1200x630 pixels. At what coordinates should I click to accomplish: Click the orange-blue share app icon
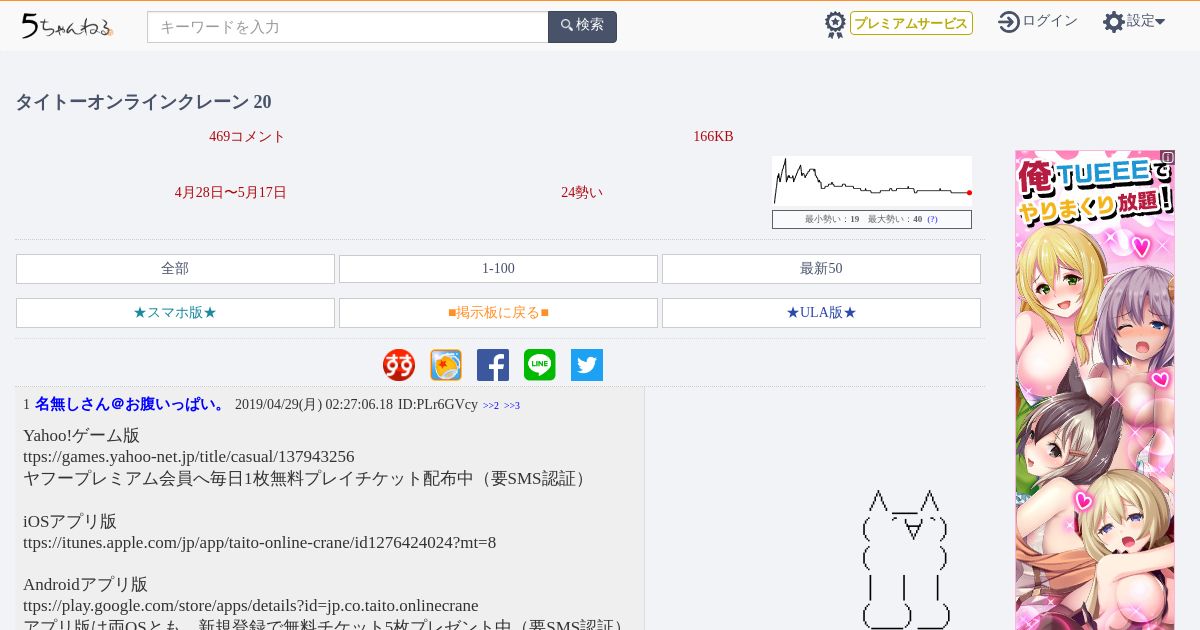coord(446,365)
